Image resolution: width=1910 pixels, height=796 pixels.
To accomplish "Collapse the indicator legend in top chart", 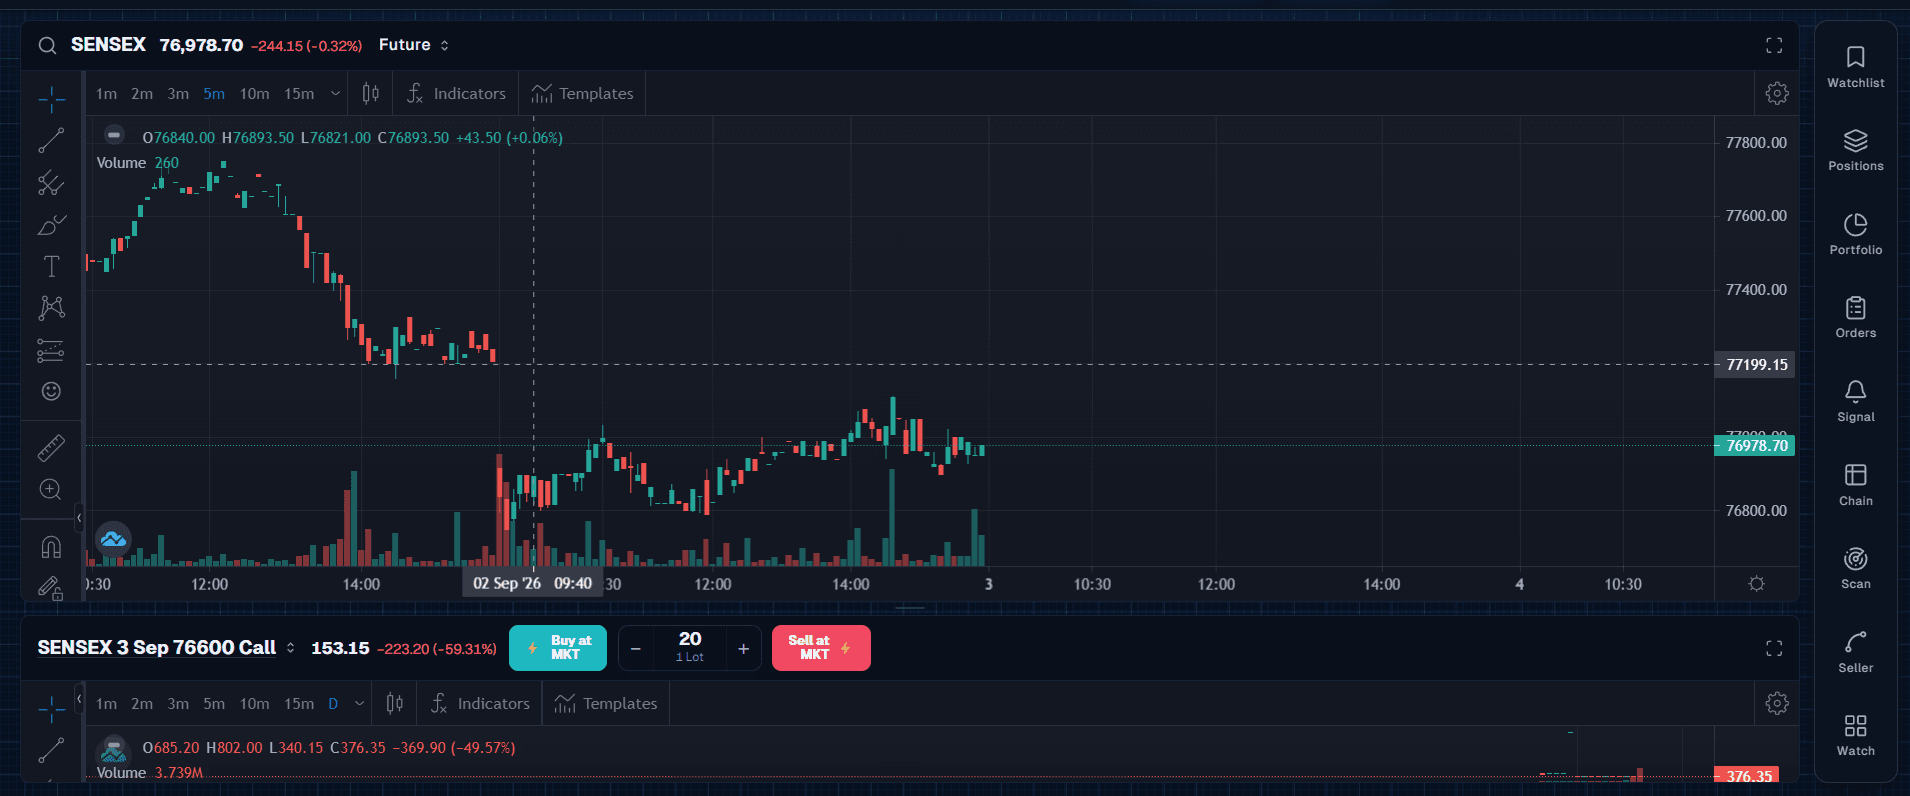I will click(x=115, y=134).
